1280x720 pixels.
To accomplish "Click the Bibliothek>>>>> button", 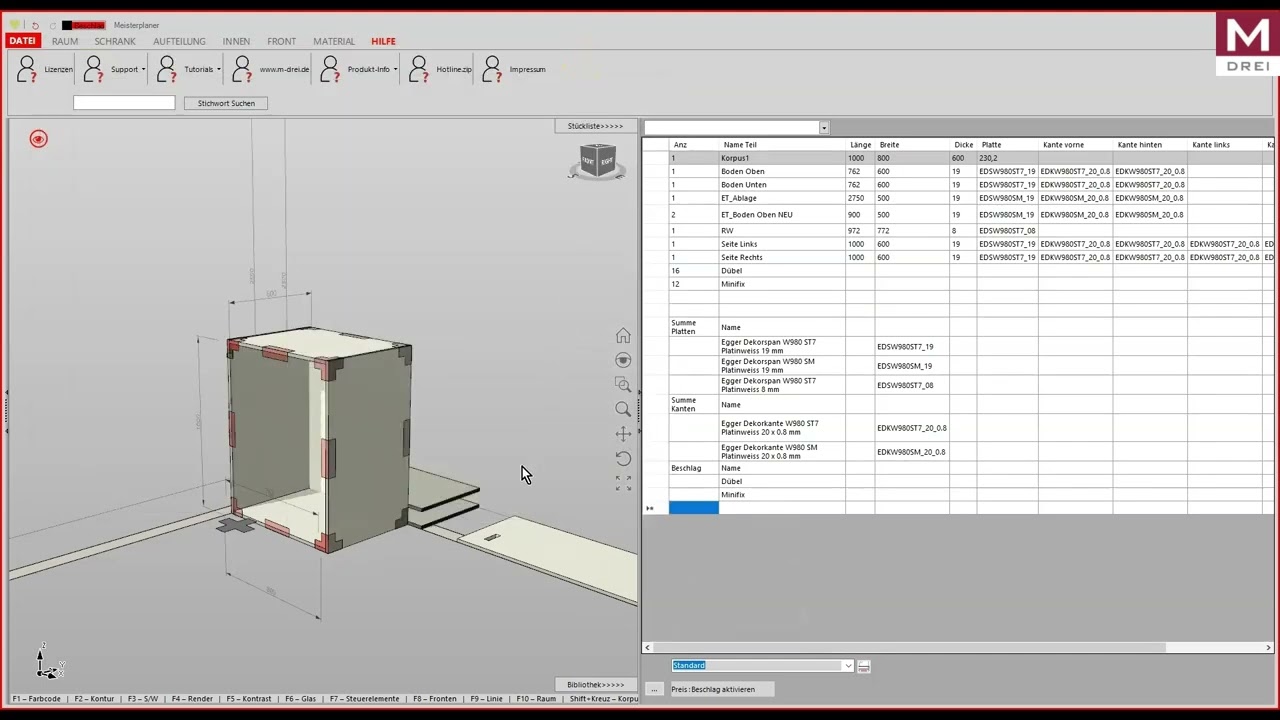I will pyautogui.click(x=595, y=685).
